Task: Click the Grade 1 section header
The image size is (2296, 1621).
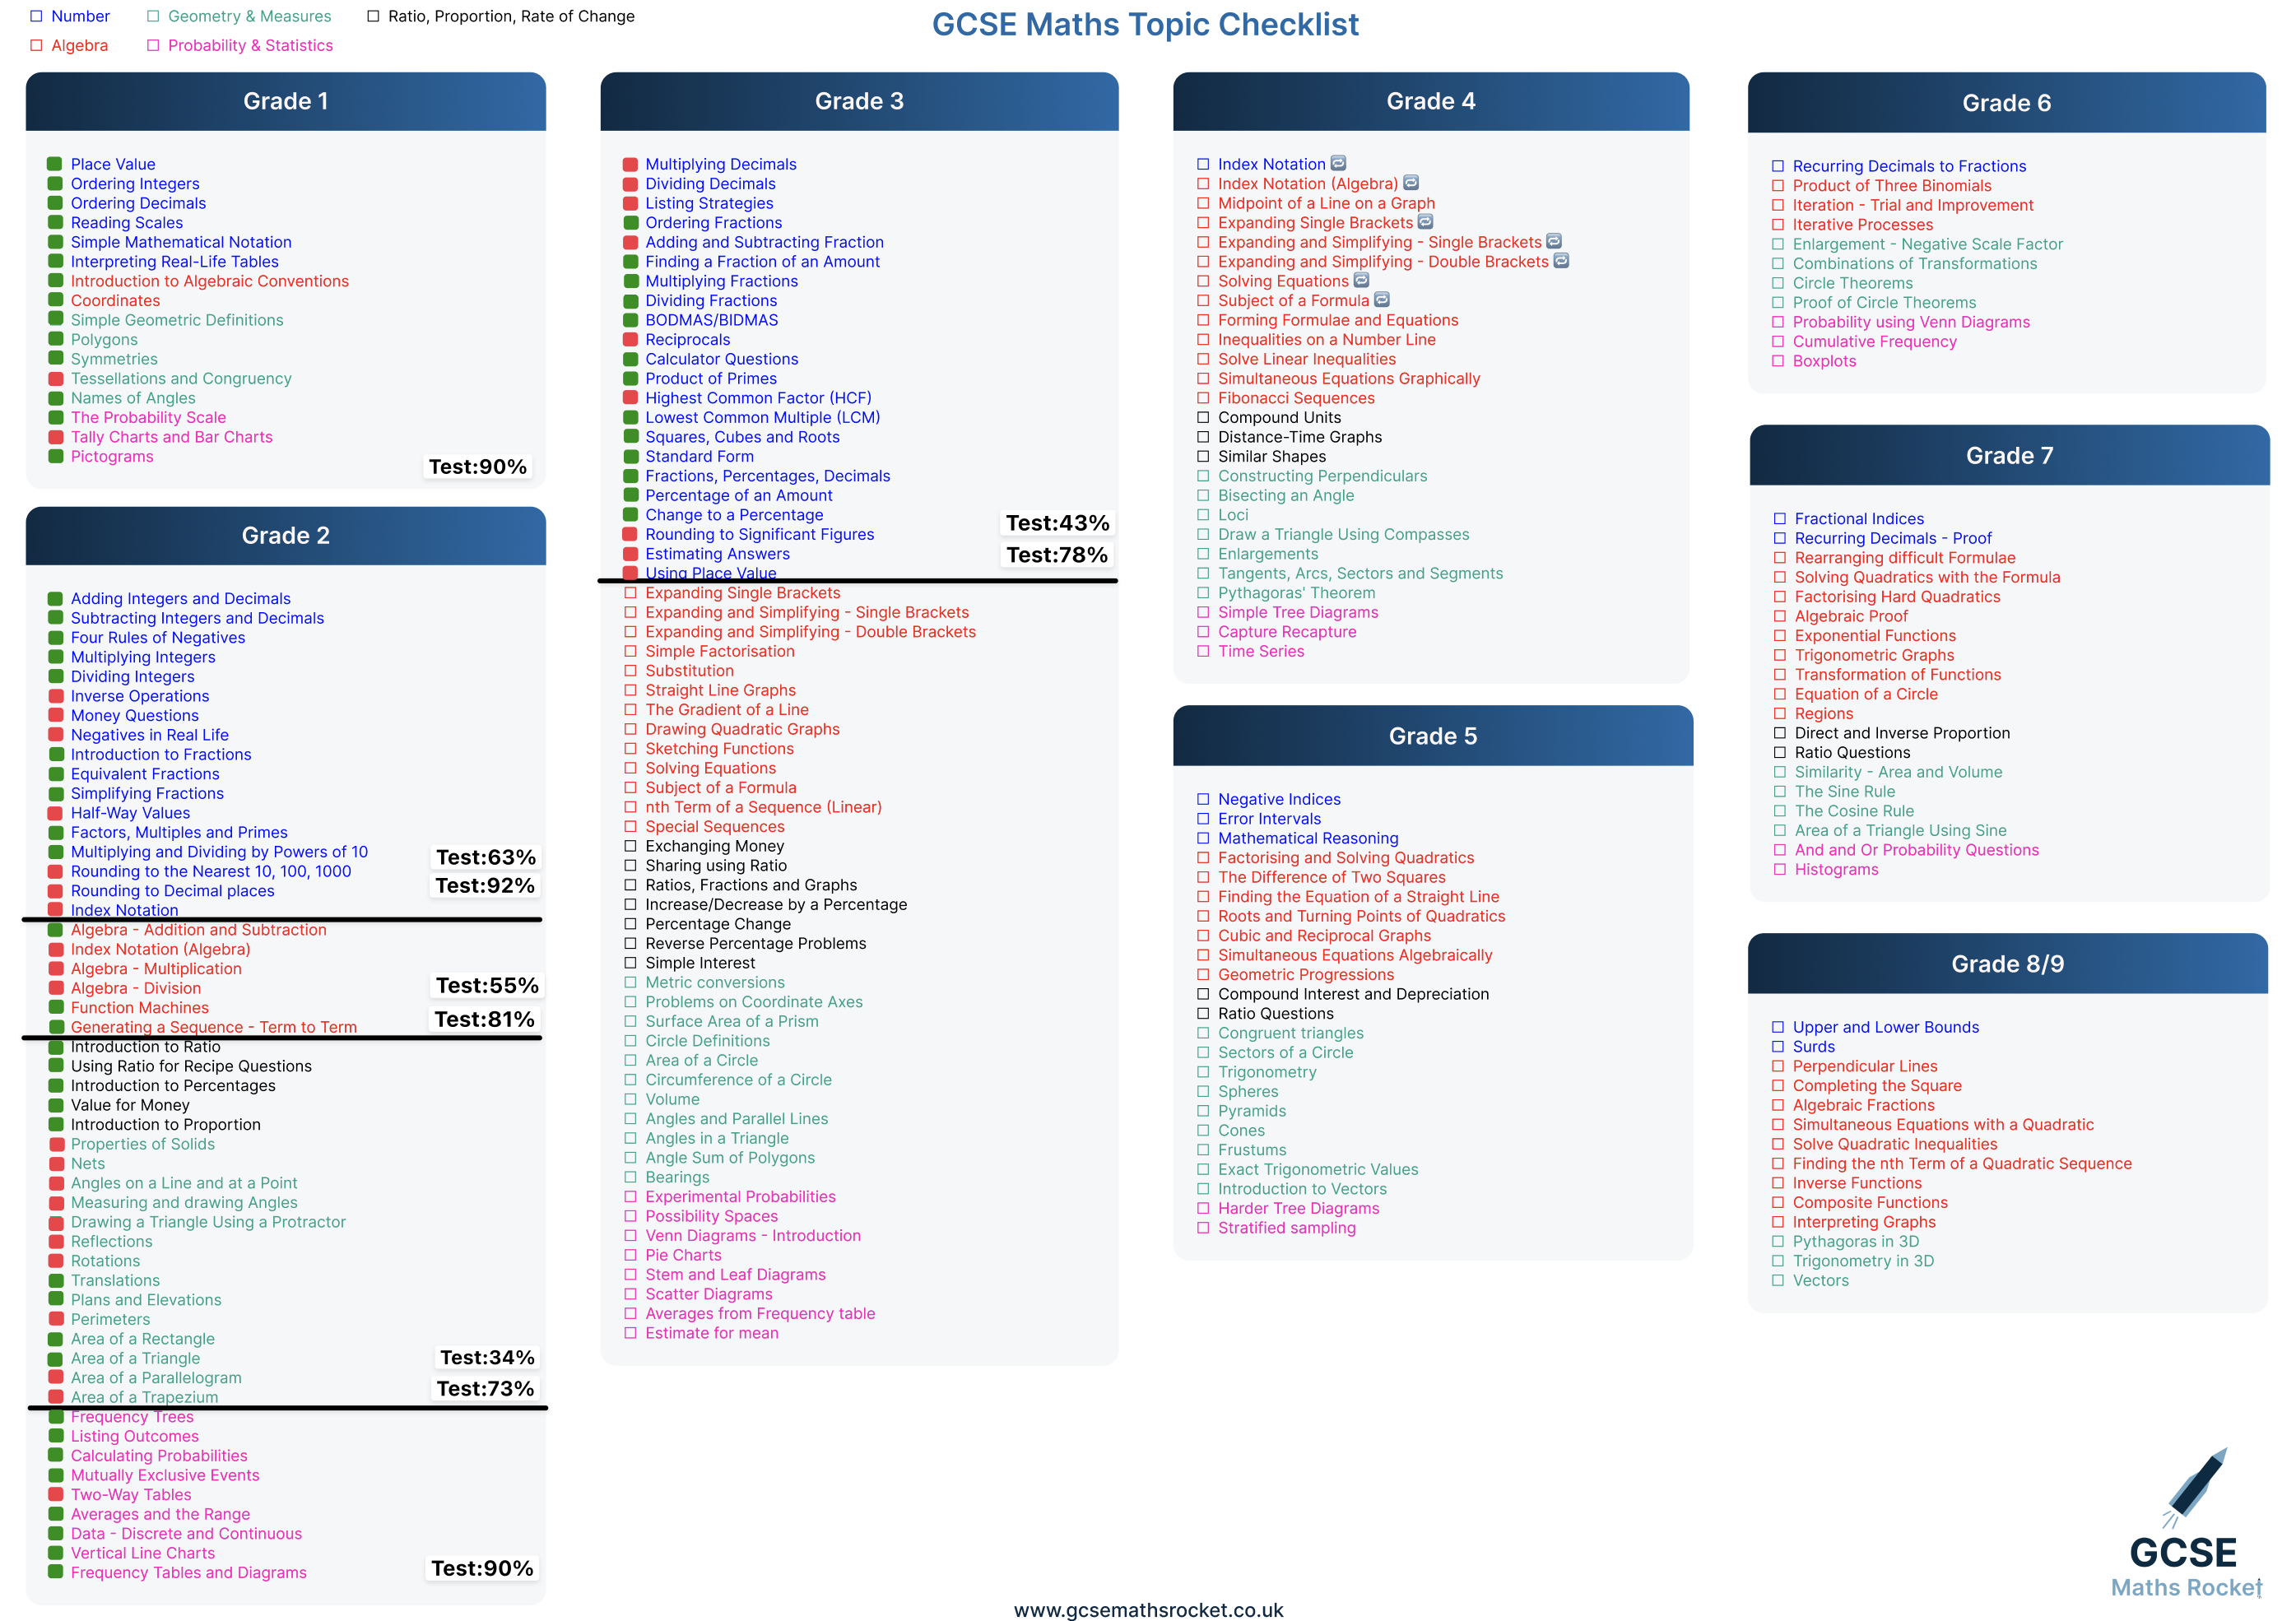Action: pos(286,101)
